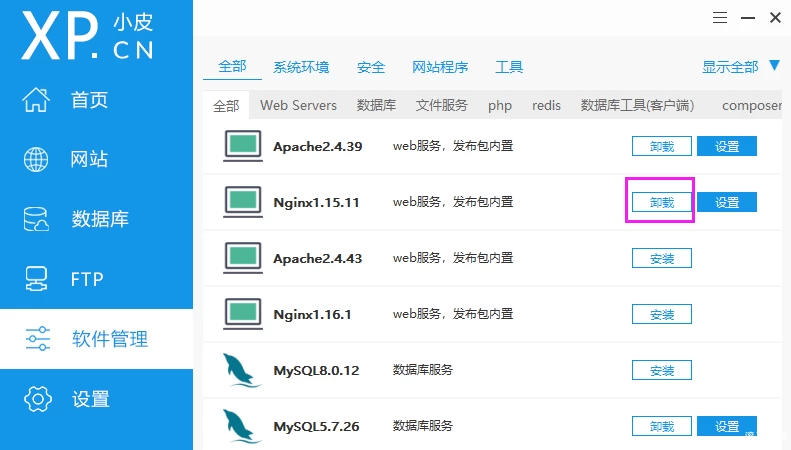Click the Apache2.4.39 name text
This screenshot has width=791, height=450.
tap(318, 147)
